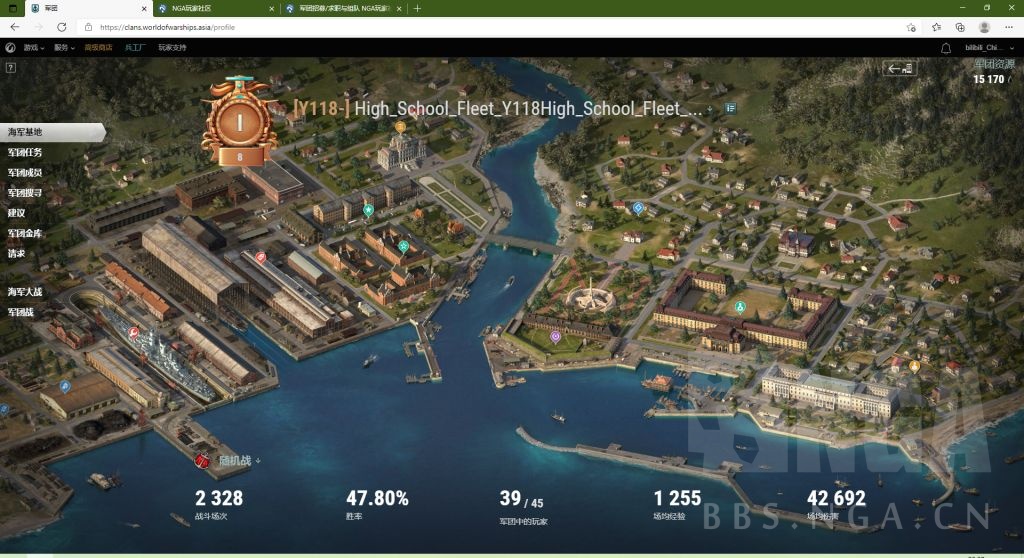Click the help question mark icon
Image resolution: width=1024 pixels, height=558 pixels.
point(10,68)
